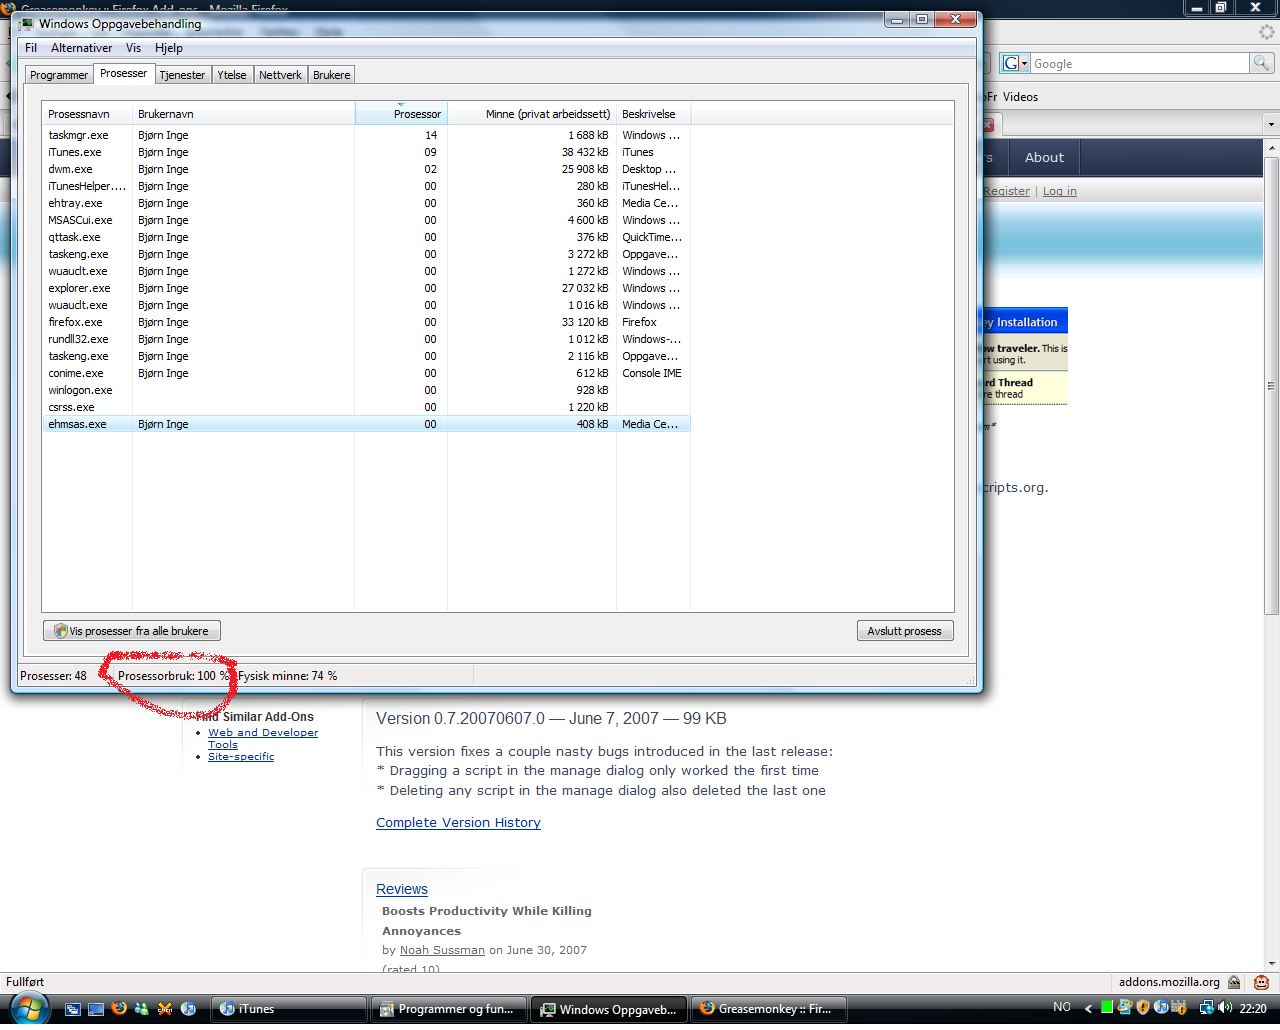
Task: Select the conime.exe process row
Action: coord(366,373)
